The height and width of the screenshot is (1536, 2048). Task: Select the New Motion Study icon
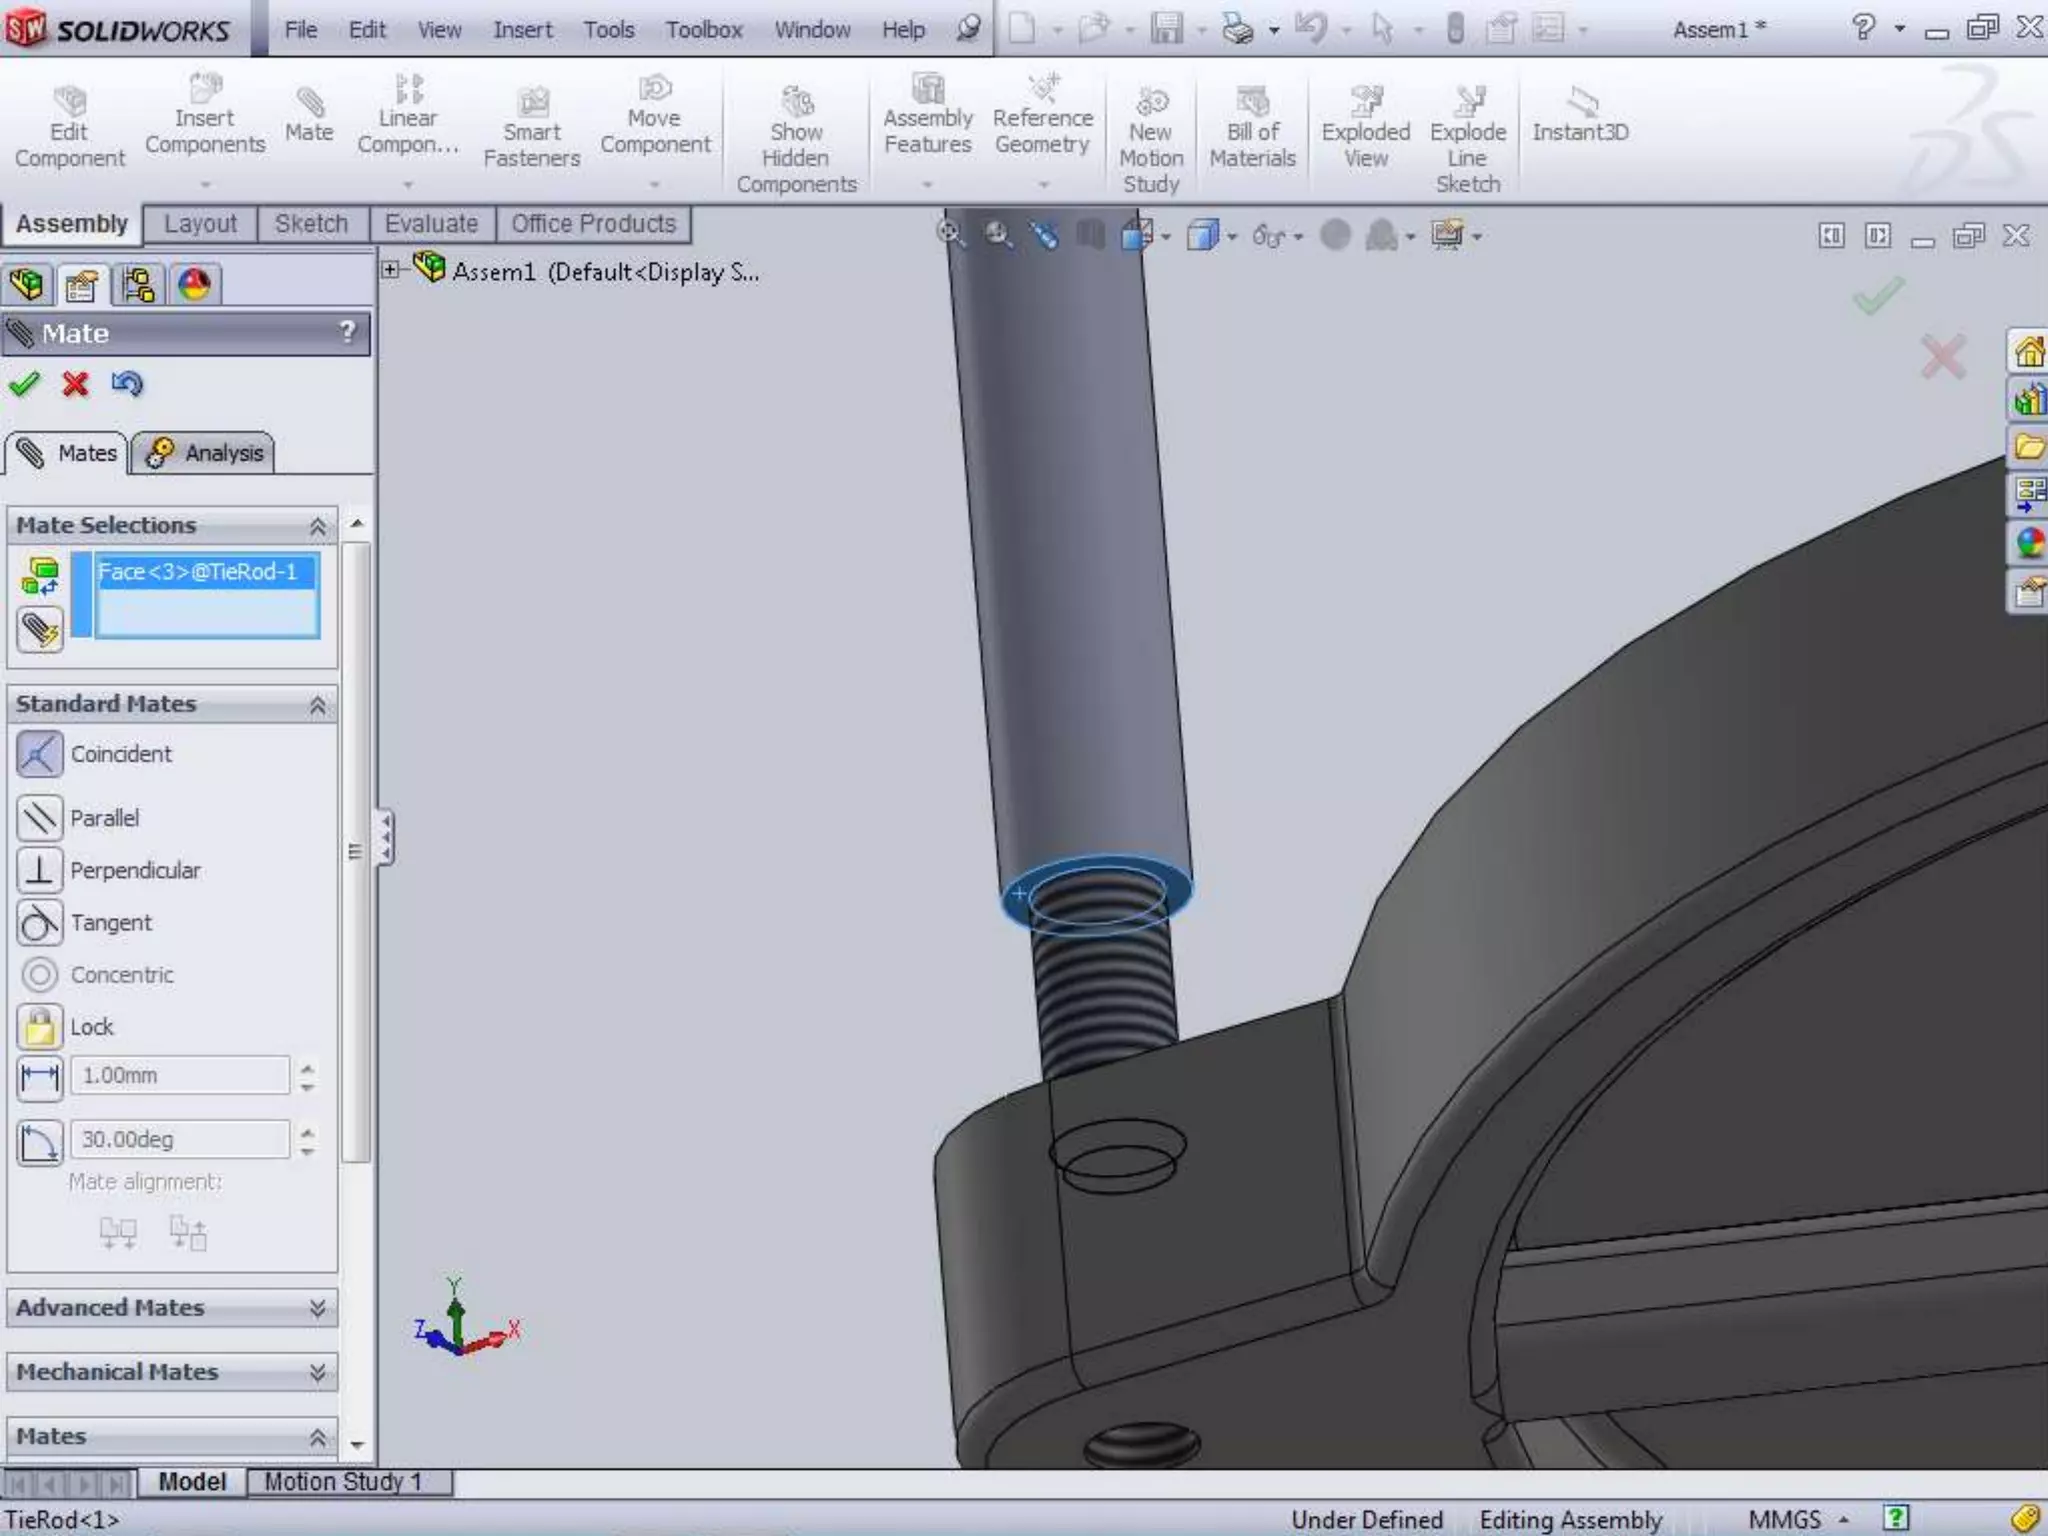pyautogui.click(x=1151, y=103)
